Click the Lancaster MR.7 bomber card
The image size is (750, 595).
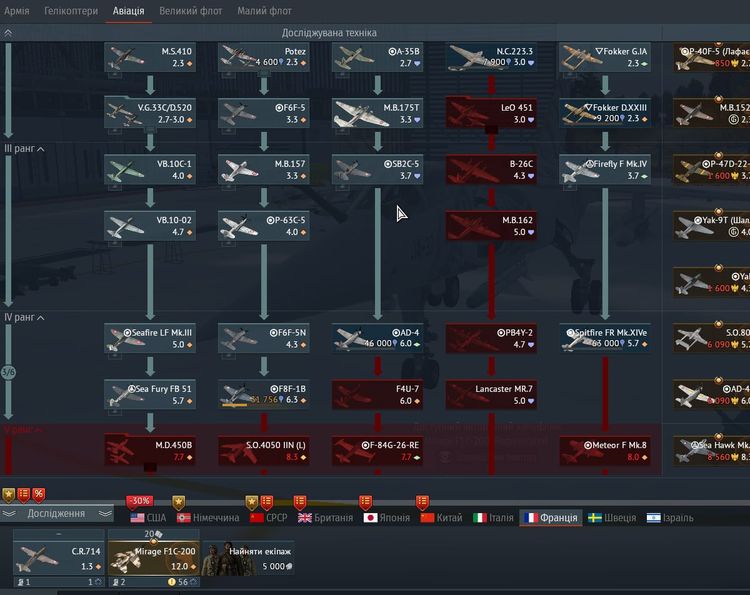coord(491,394)
